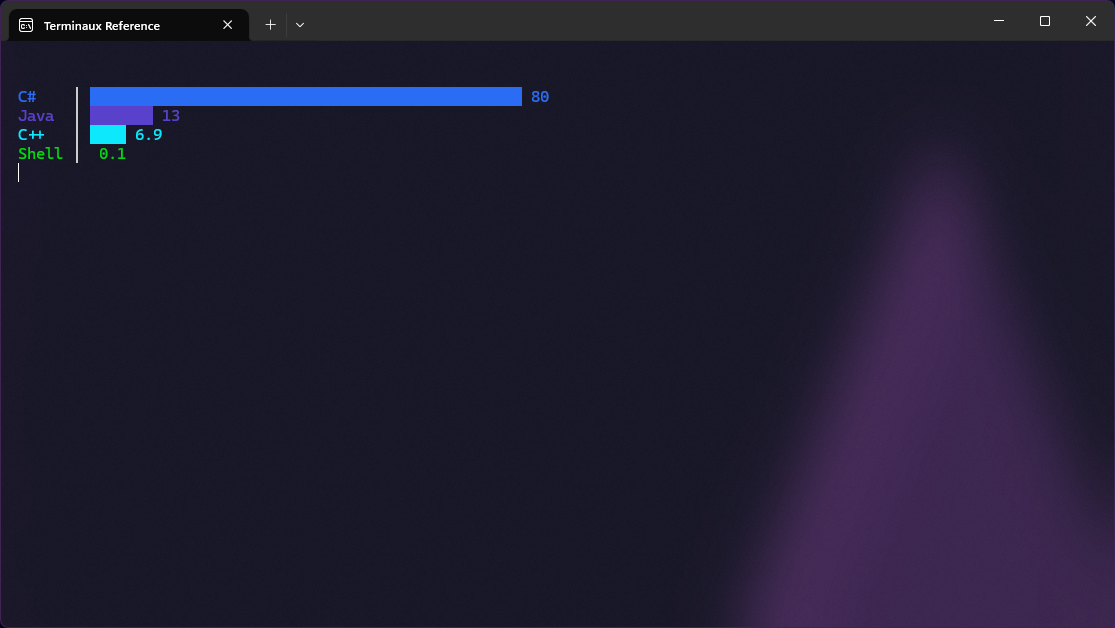This screenshot has height=628, width=1115.
Task: Click the cyan C++ bar
Action: [x=108, y=135]
